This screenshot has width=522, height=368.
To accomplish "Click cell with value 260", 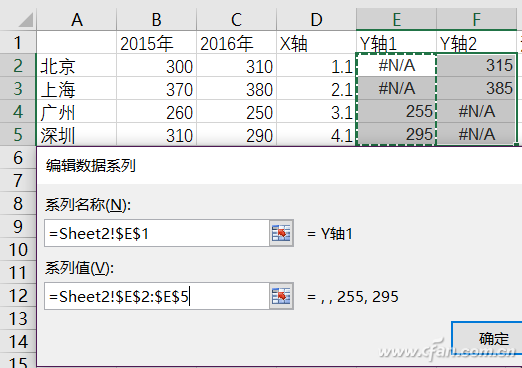I will pos(157,111).
